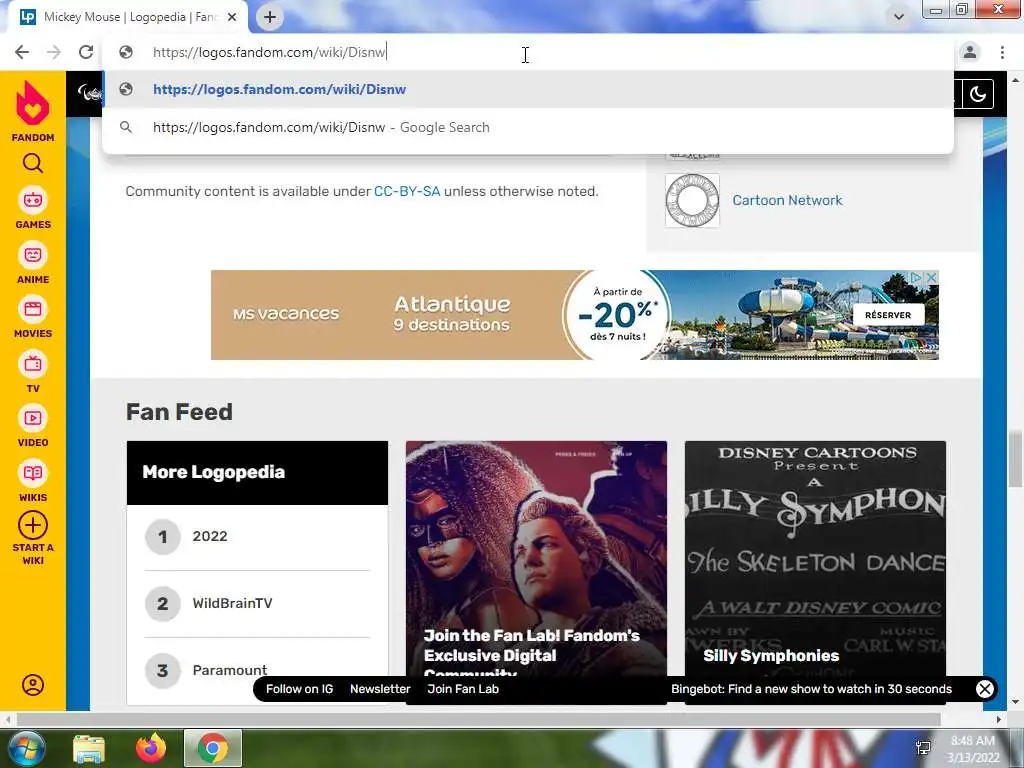Image resolution: width=1024 pixels, height=768 pixels.
Task: Close the Mickey Mouse Logopedia tab
Action: click(x=232, y=18)
